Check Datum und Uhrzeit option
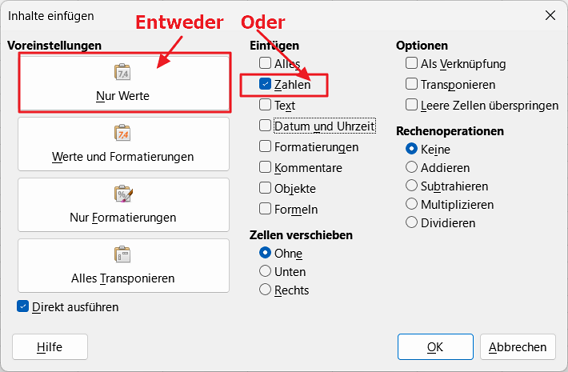The image size is (568, 372). click(265, 126)
